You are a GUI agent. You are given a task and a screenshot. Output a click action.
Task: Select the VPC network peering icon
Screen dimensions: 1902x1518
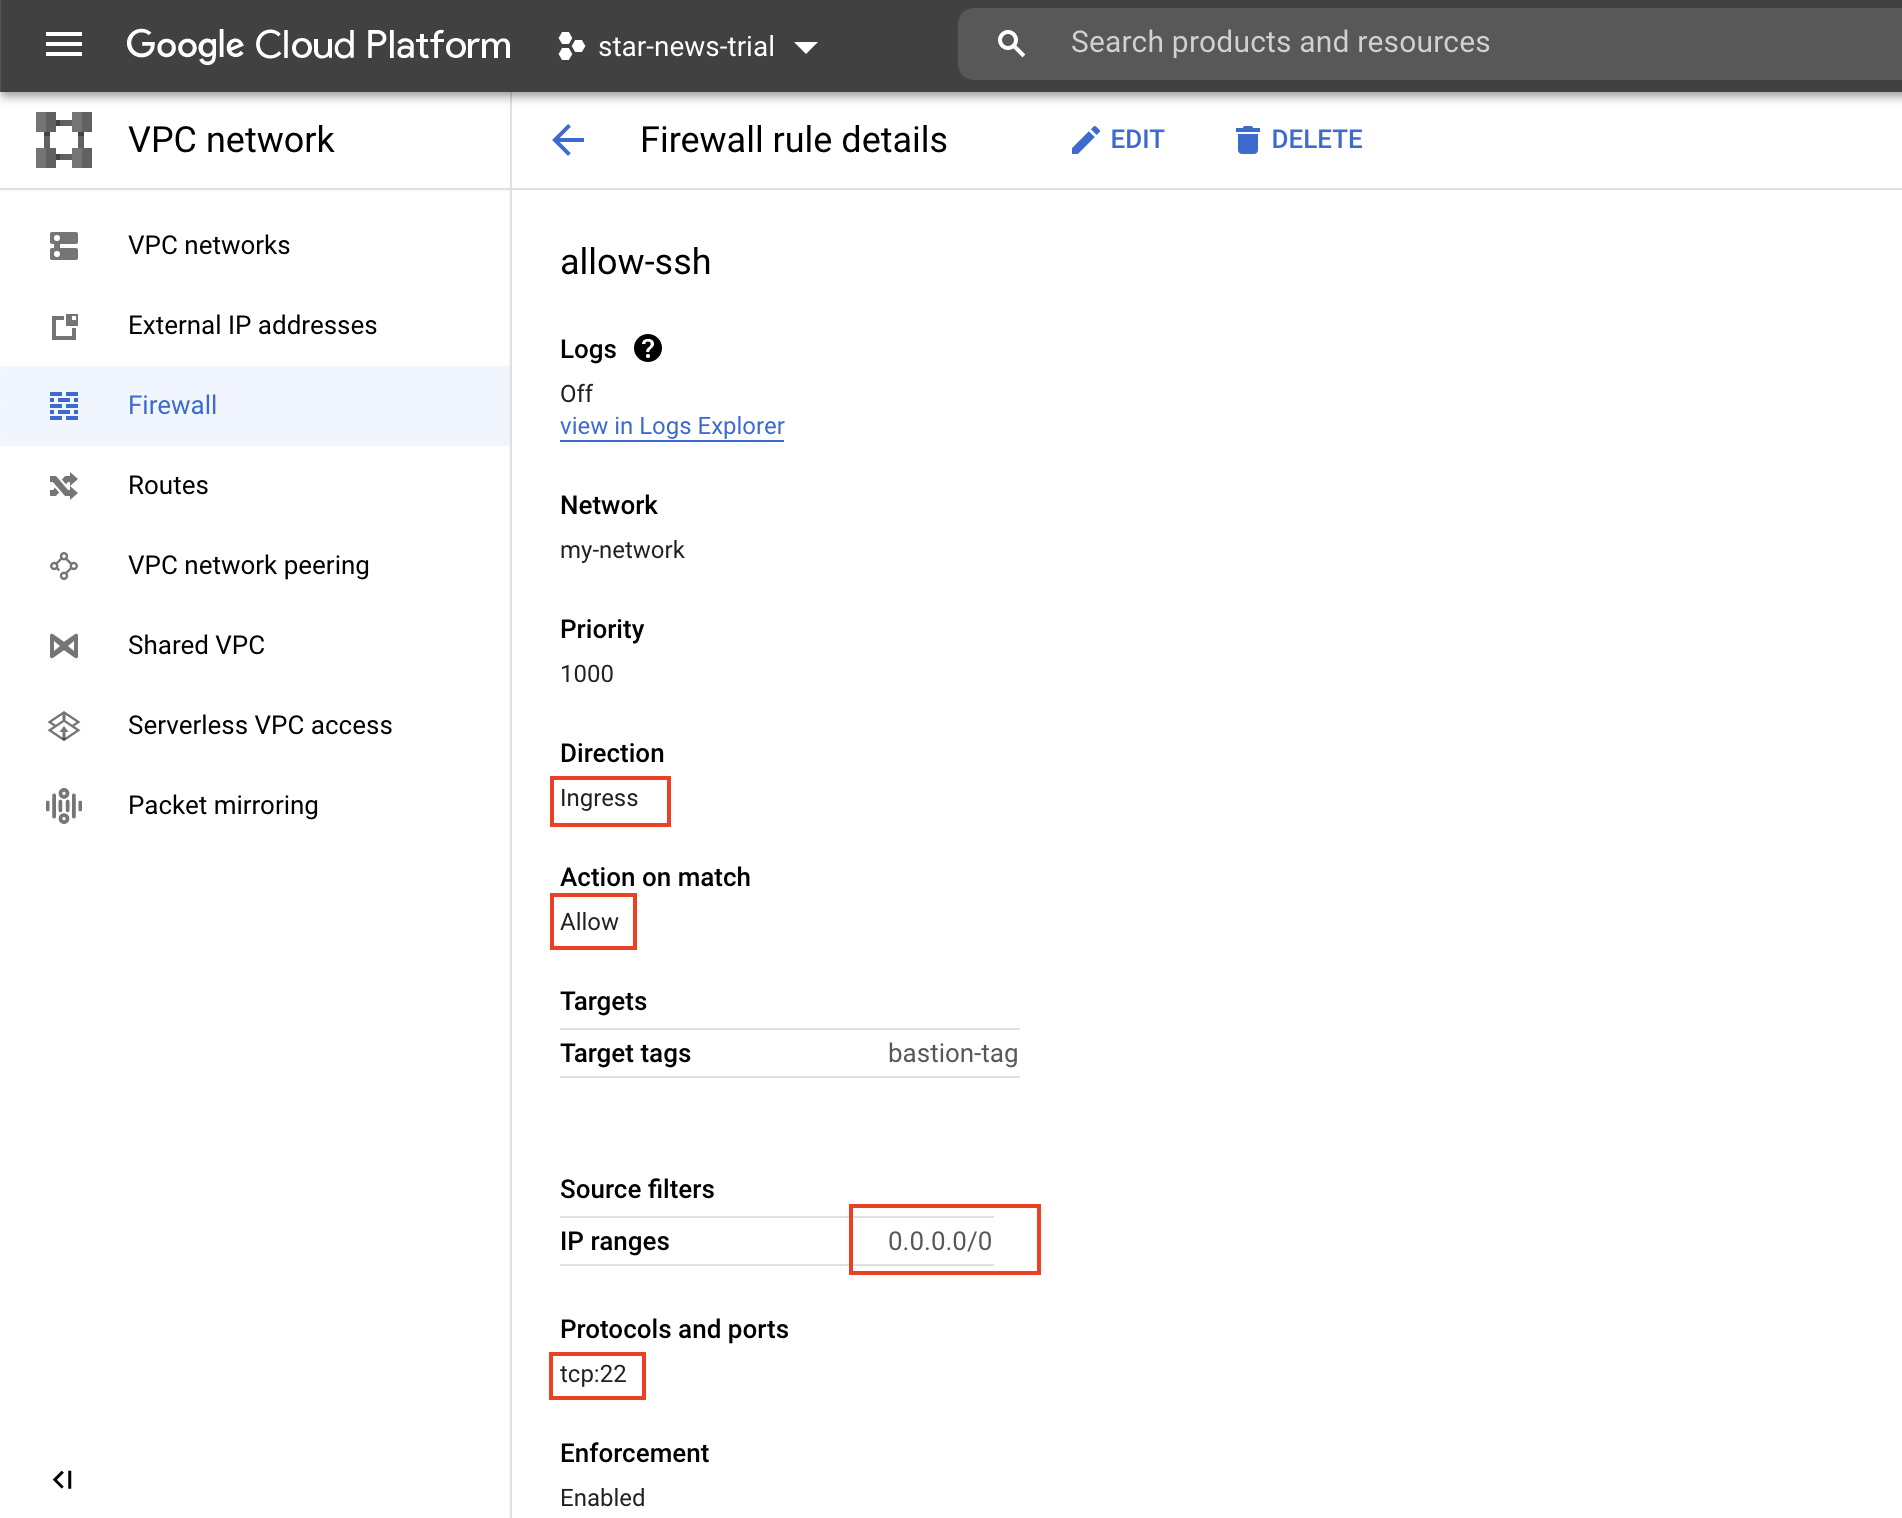coord(63,565)
